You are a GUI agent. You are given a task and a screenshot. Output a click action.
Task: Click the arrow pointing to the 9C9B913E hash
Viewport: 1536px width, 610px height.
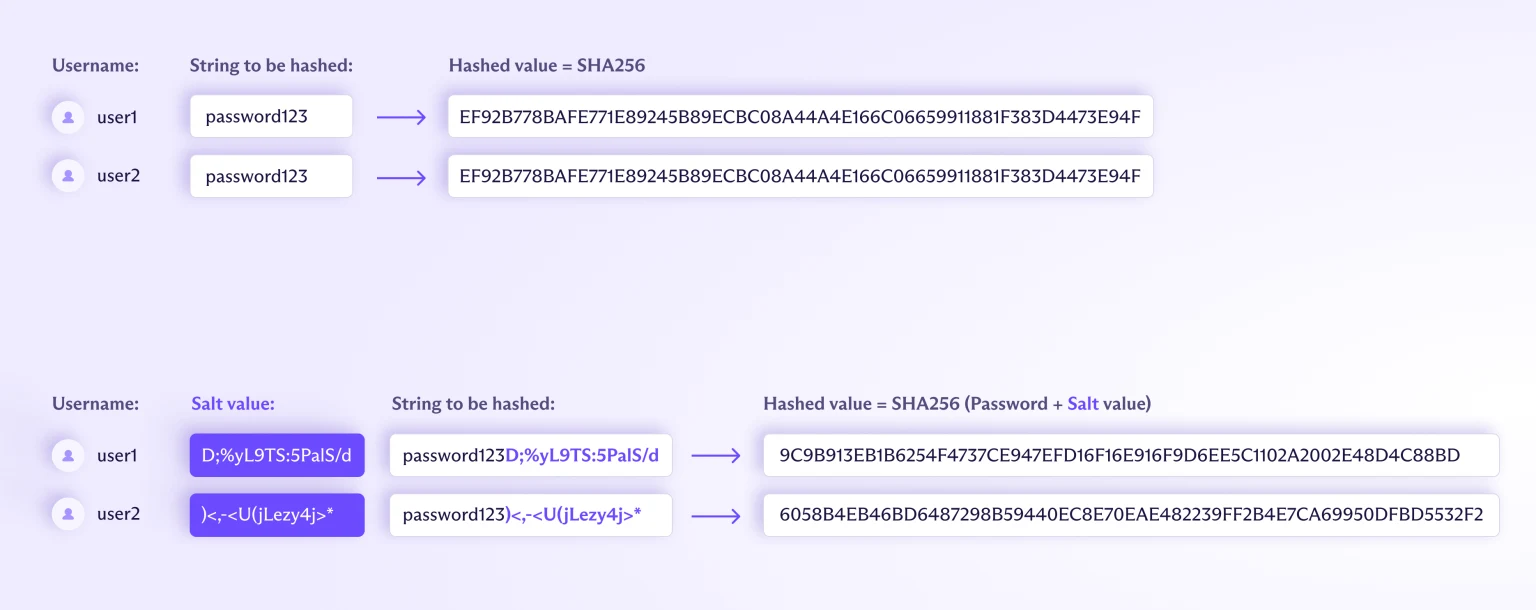(716, 456)
